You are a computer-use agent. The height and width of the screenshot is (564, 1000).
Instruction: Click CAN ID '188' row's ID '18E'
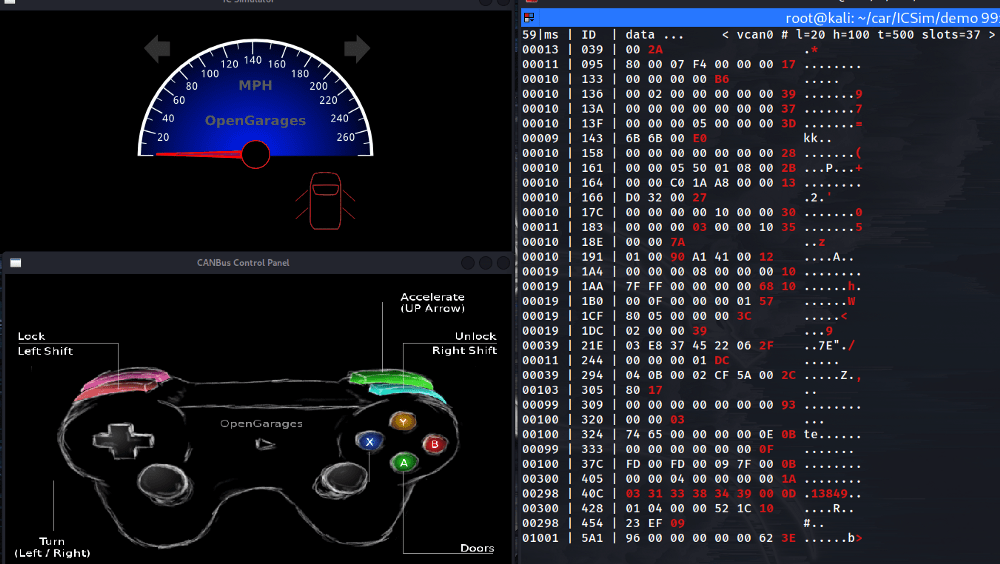[x=592, y=242]
